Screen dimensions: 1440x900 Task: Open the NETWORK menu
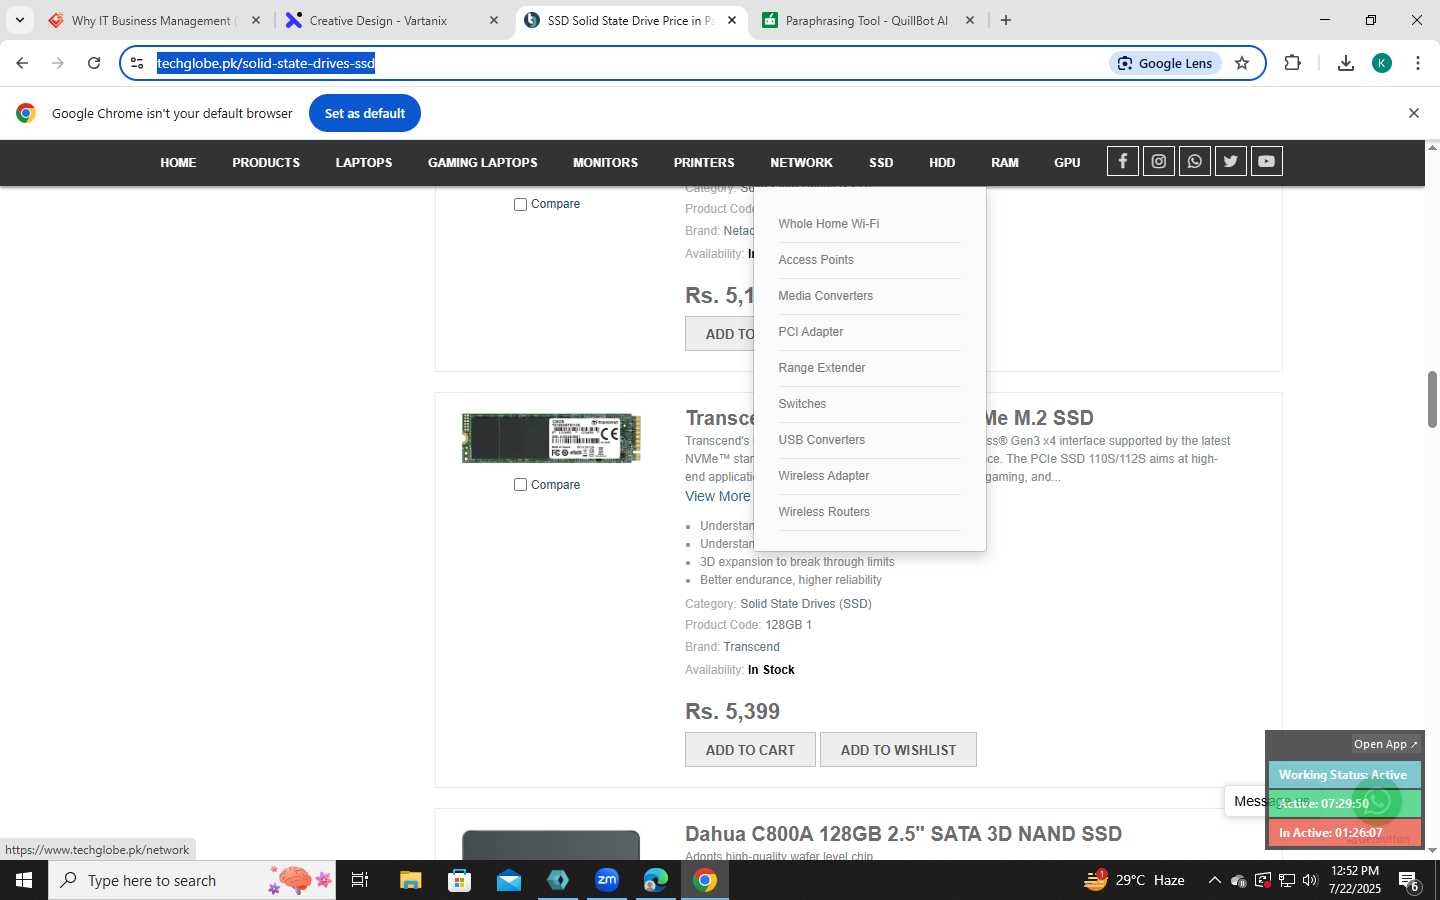coord(801,163)
